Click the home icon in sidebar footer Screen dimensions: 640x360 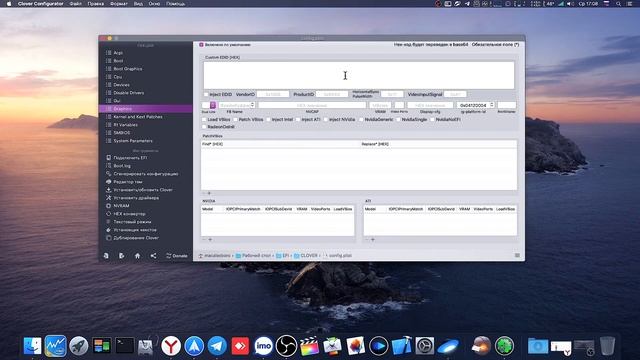tap(137, 256)
